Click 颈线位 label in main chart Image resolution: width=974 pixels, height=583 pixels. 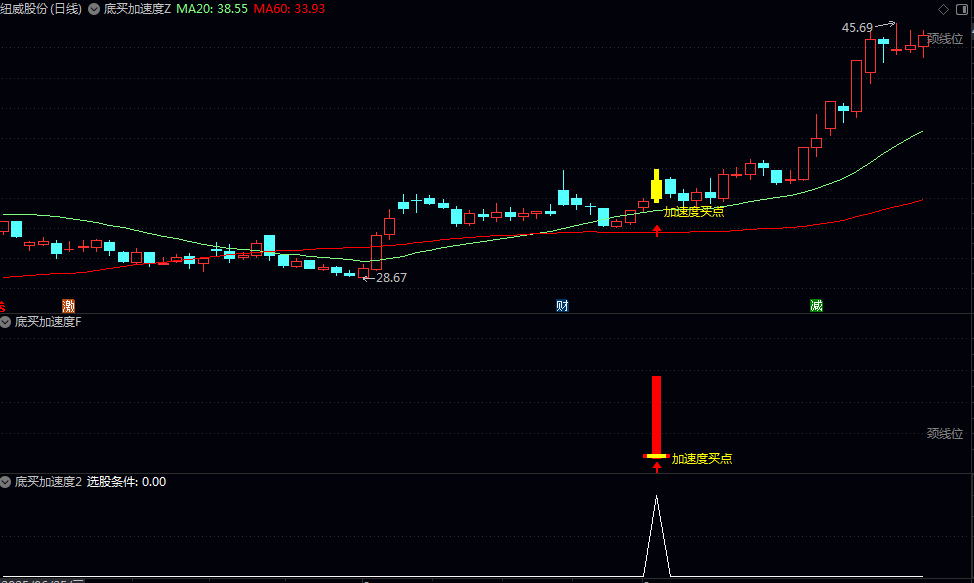tap(945, 39)
